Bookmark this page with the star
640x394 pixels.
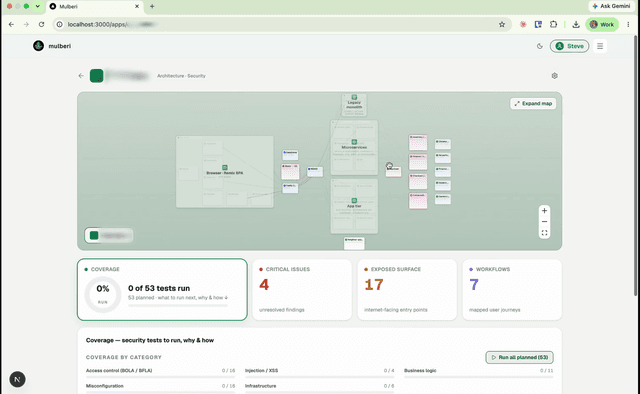pos(502,24)
